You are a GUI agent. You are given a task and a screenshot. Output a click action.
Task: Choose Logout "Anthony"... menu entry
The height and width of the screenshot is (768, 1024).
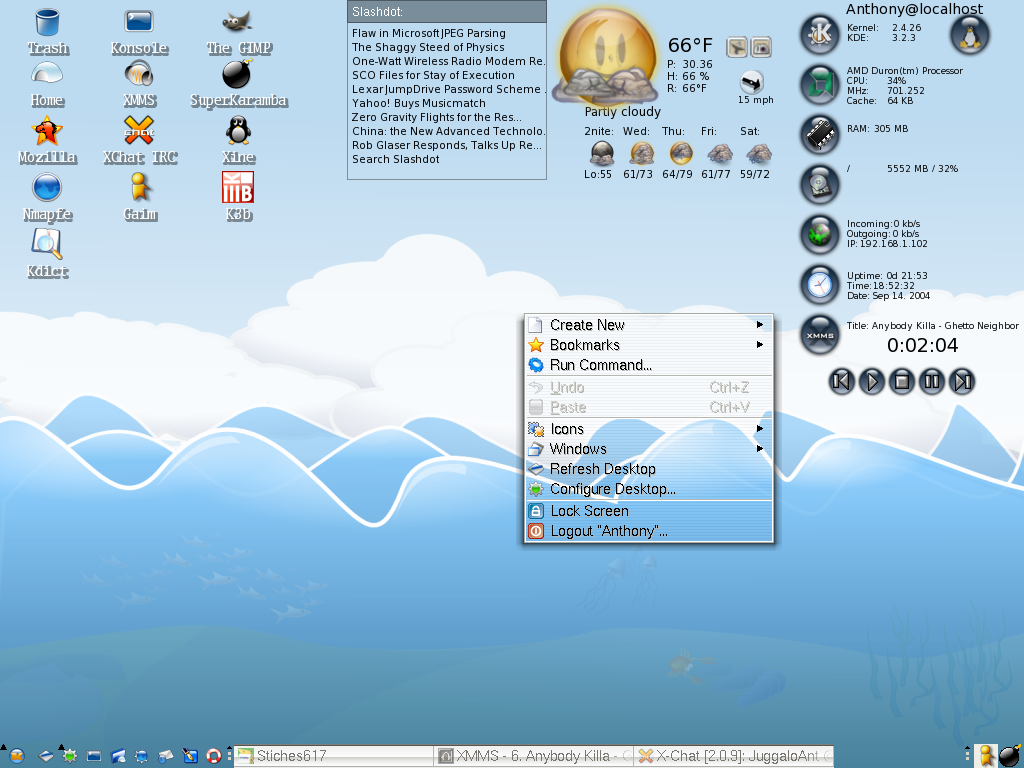click(x=648, y=531)
